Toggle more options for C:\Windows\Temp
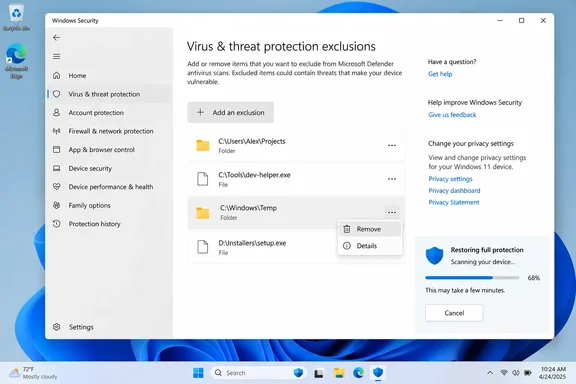The width and height of the screenshot is (576, 384). (x=392, y=212)
